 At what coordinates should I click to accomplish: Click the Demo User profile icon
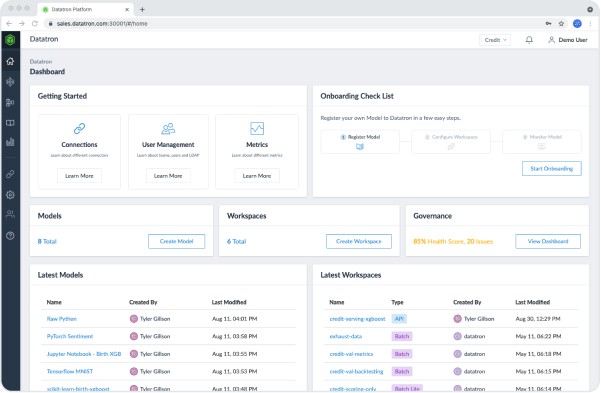551,39
